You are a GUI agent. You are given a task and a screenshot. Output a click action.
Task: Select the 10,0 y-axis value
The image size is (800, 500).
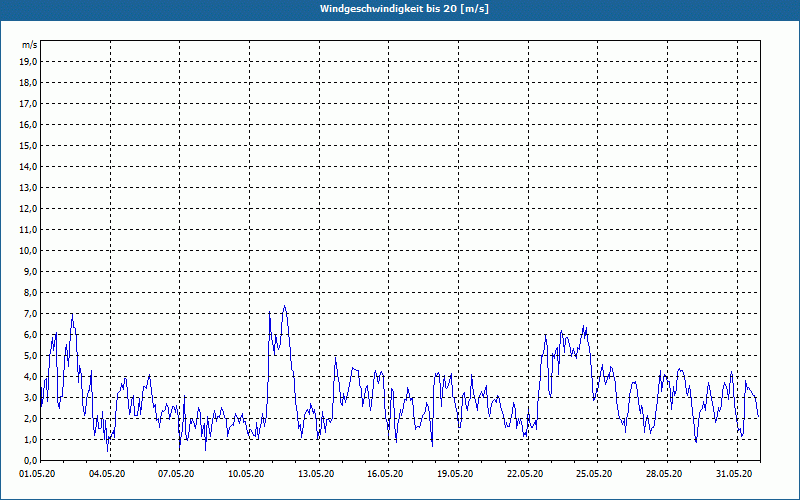(x=28, y=251)
